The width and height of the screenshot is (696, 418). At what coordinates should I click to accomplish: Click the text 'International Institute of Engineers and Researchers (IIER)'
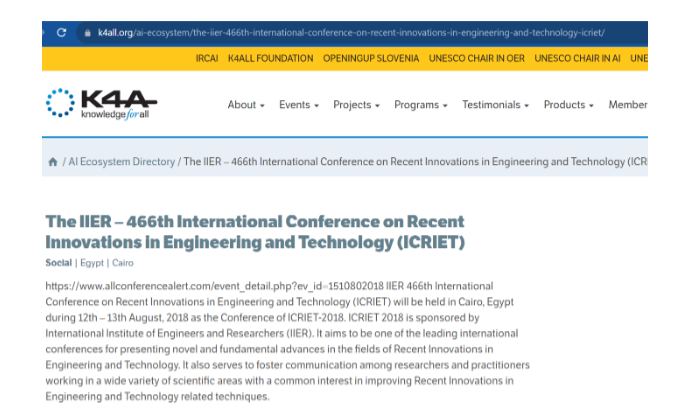(179, 333)
